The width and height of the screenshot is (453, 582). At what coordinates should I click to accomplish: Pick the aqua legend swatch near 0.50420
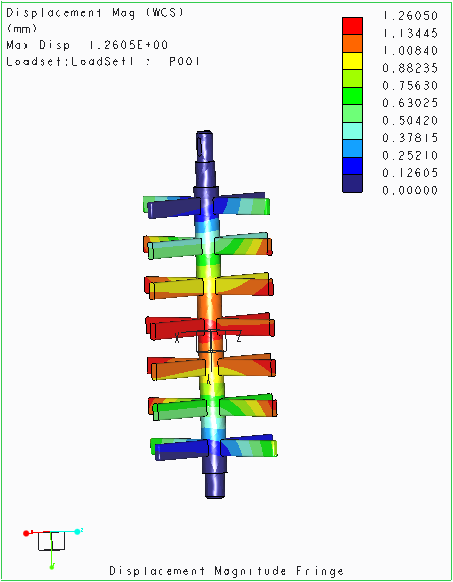pyautogui.click(x=352, y=131)
